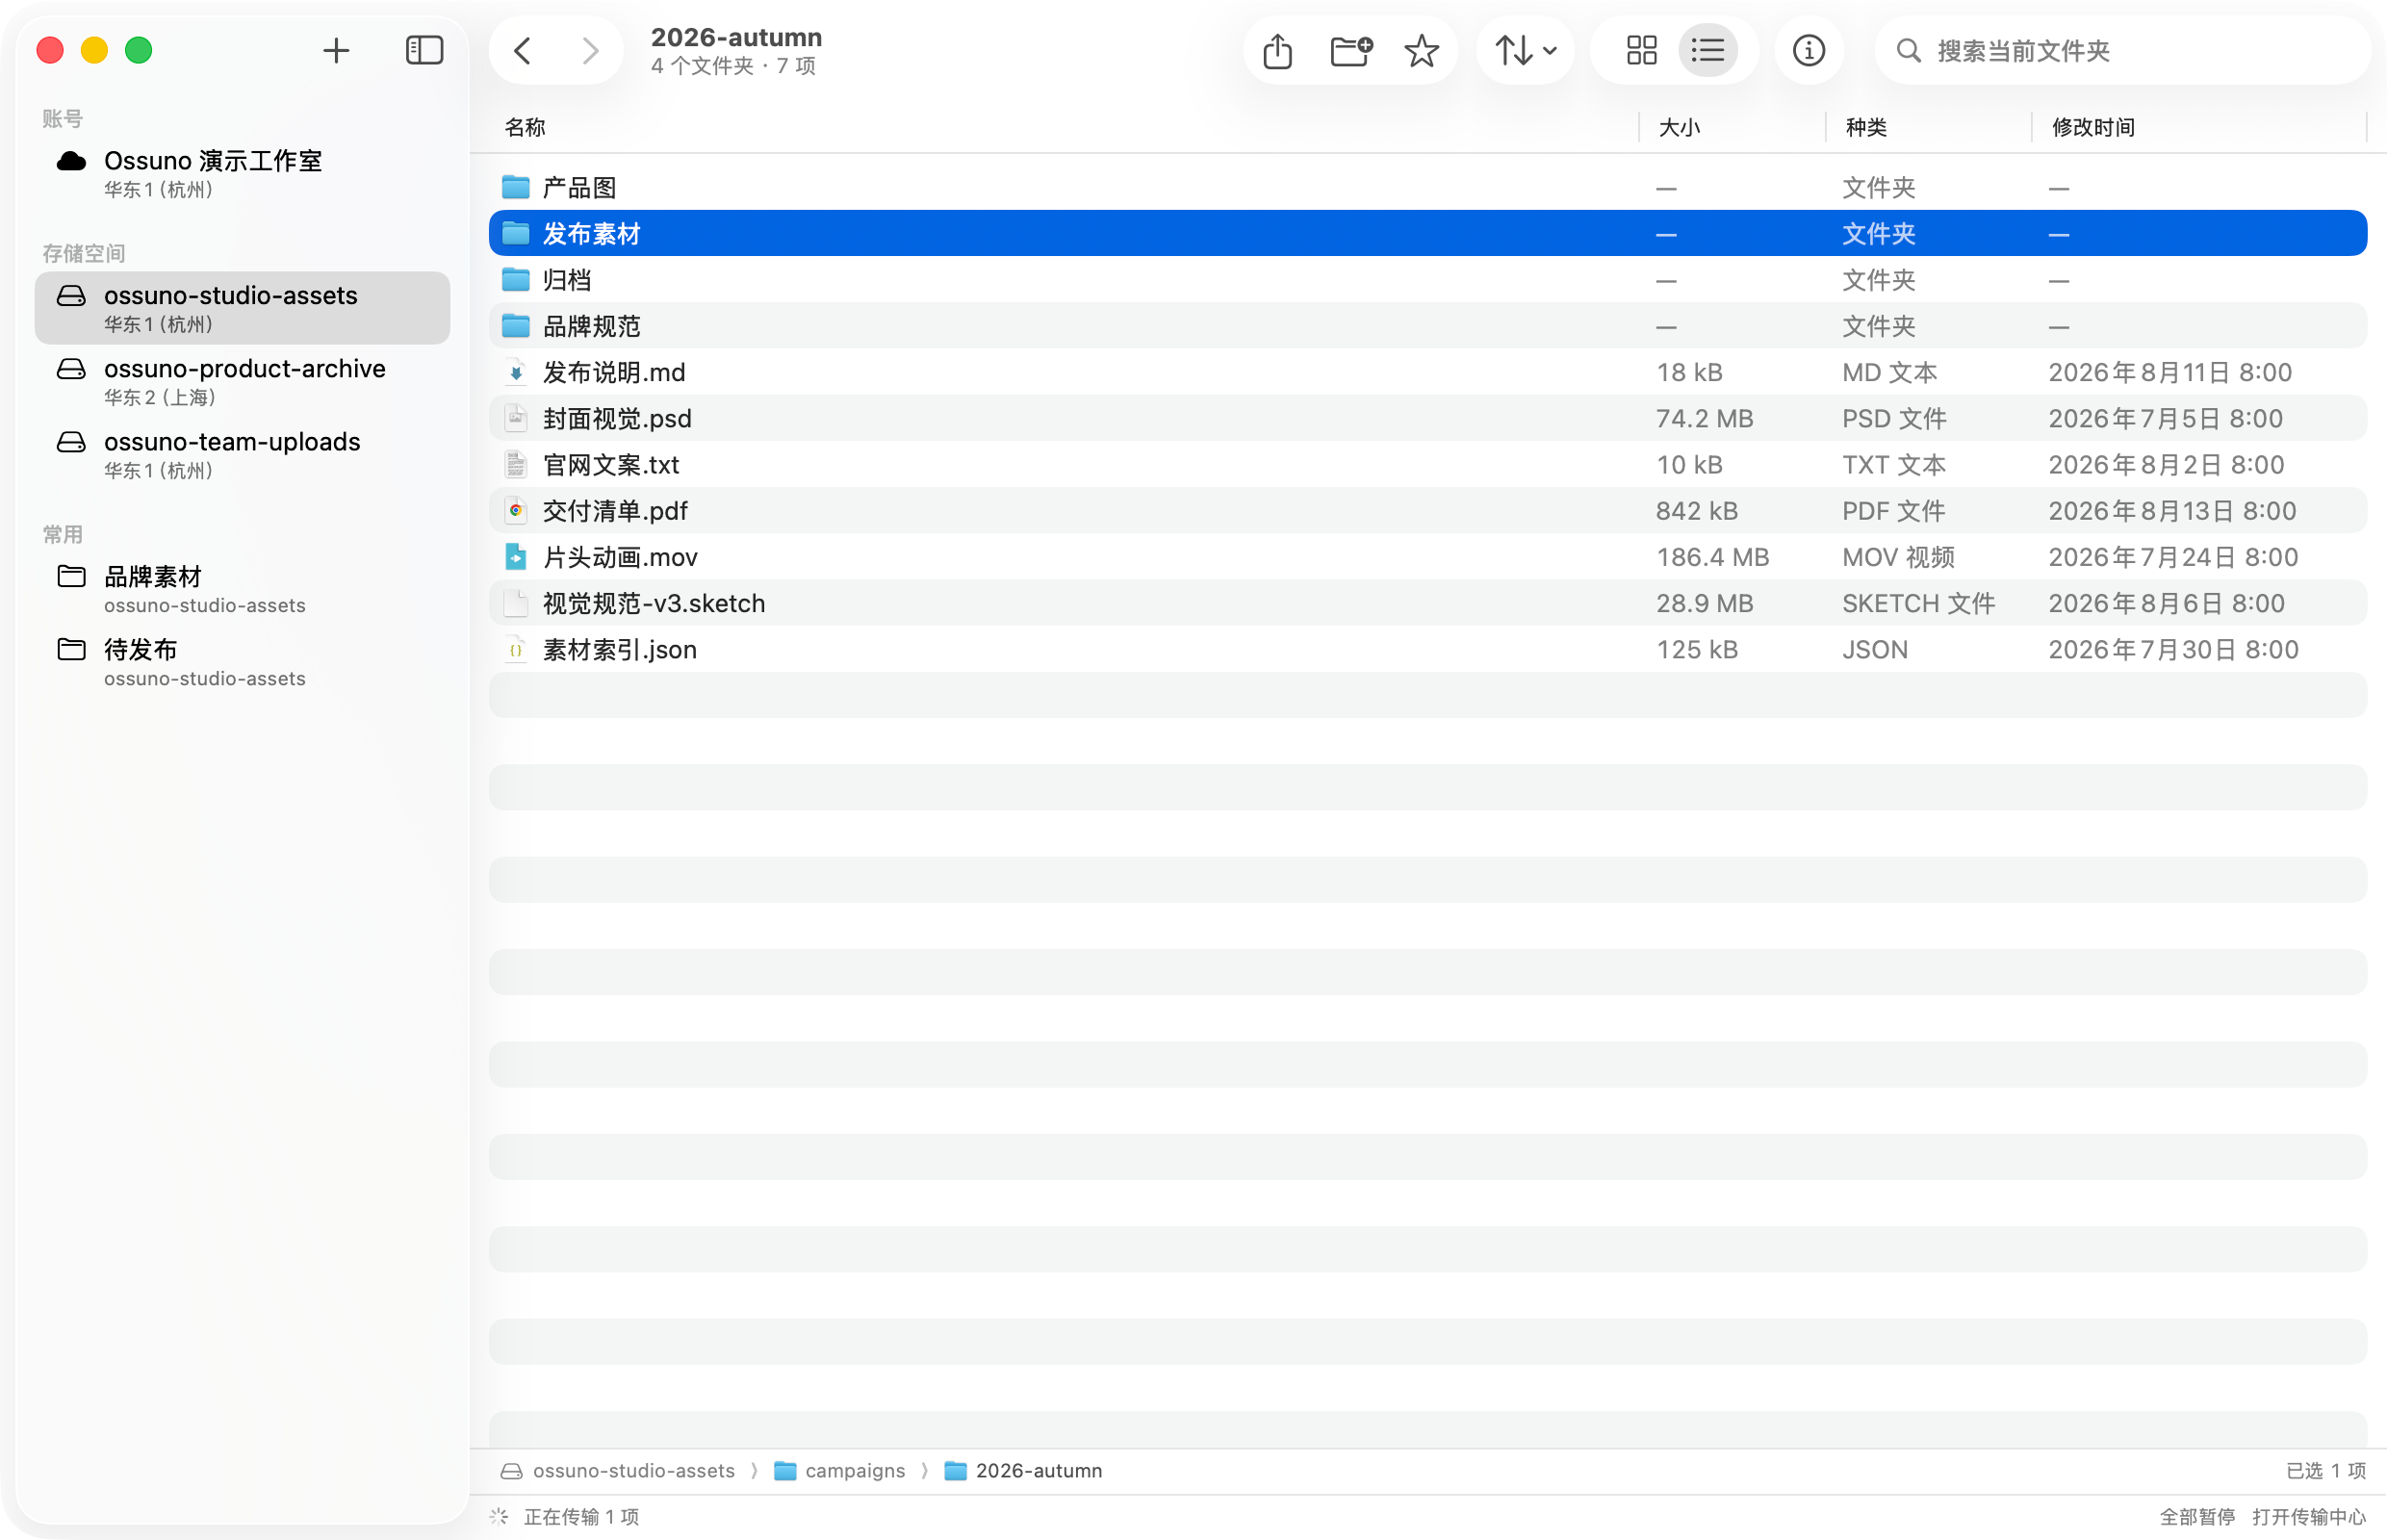Switch to list view

1707,50
